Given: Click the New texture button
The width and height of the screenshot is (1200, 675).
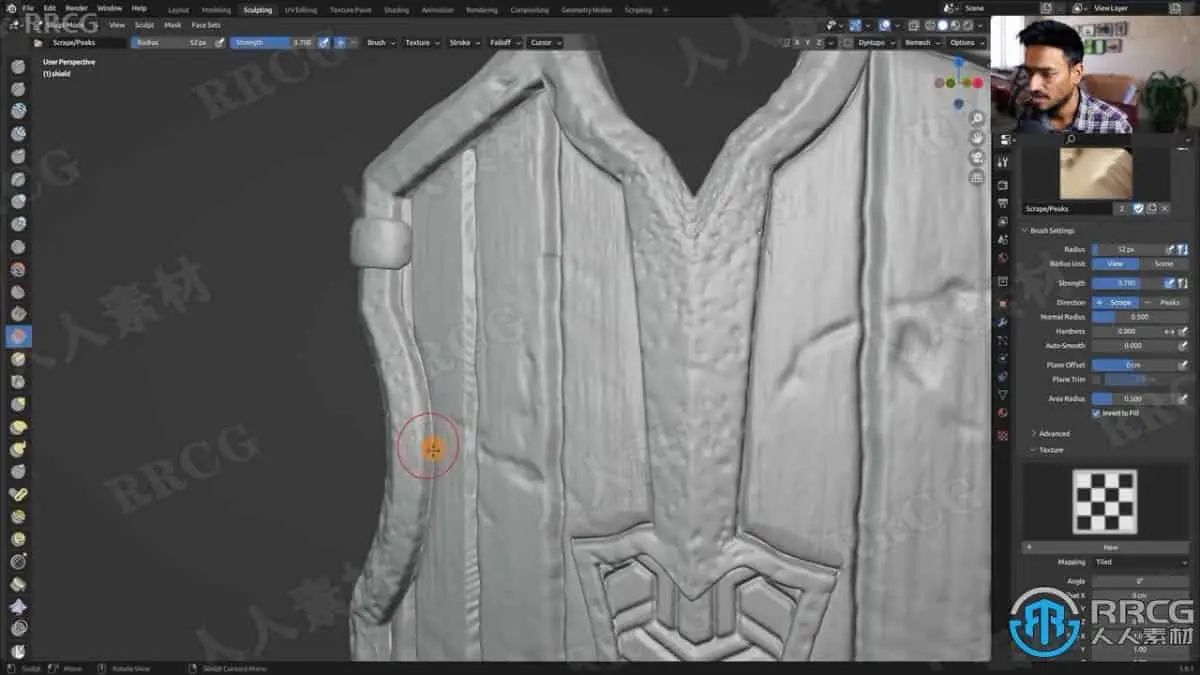Looking at the screenshot, I should click(x=1110, y=547).
